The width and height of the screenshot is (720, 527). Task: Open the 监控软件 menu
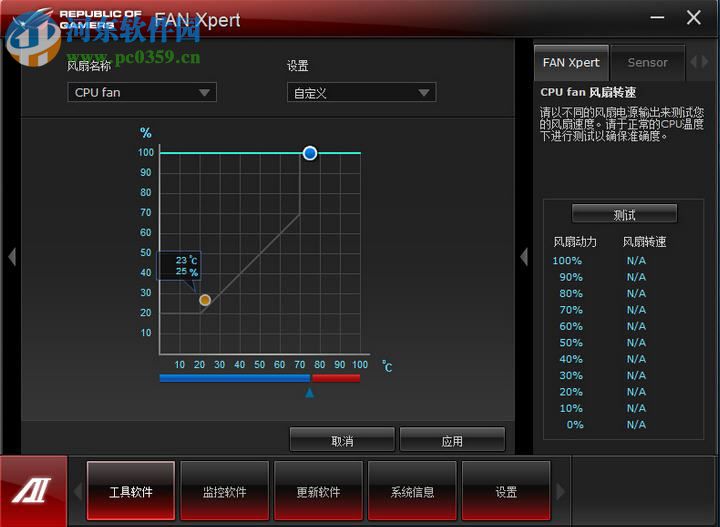(225, 491)
